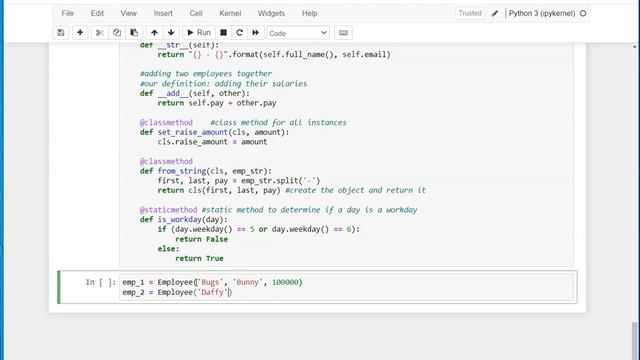The image size is (640, 360).
Task: Click the #adding two employees together comment
Action: (x=206, y=74)
